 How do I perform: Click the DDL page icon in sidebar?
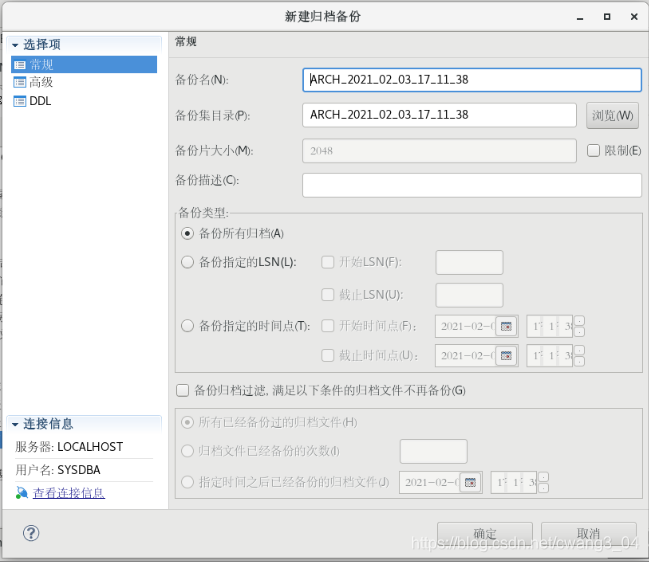19,101
